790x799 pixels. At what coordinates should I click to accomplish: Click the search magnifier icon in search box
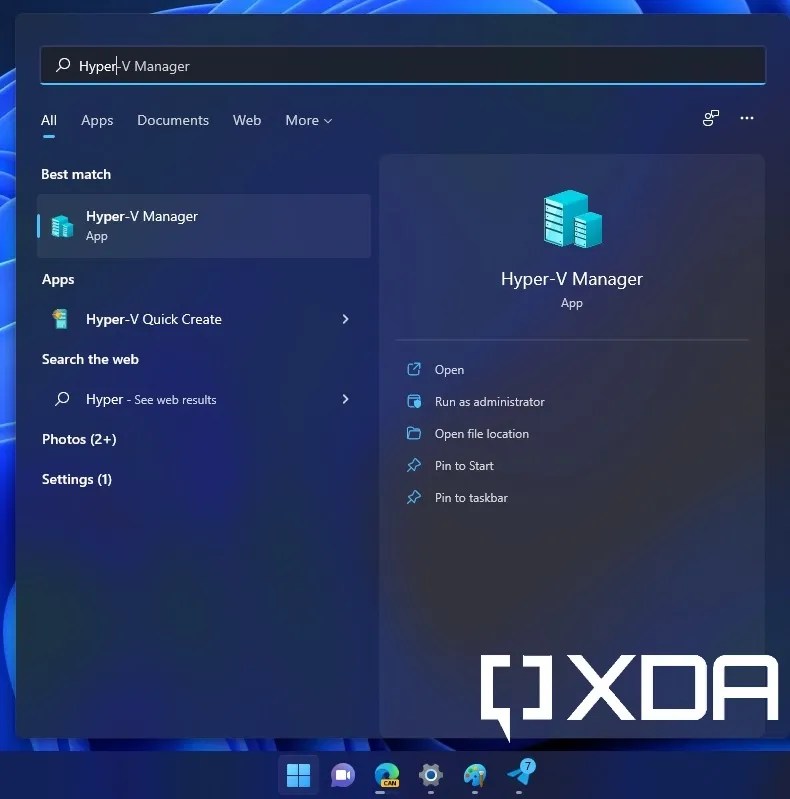[63, 65]
